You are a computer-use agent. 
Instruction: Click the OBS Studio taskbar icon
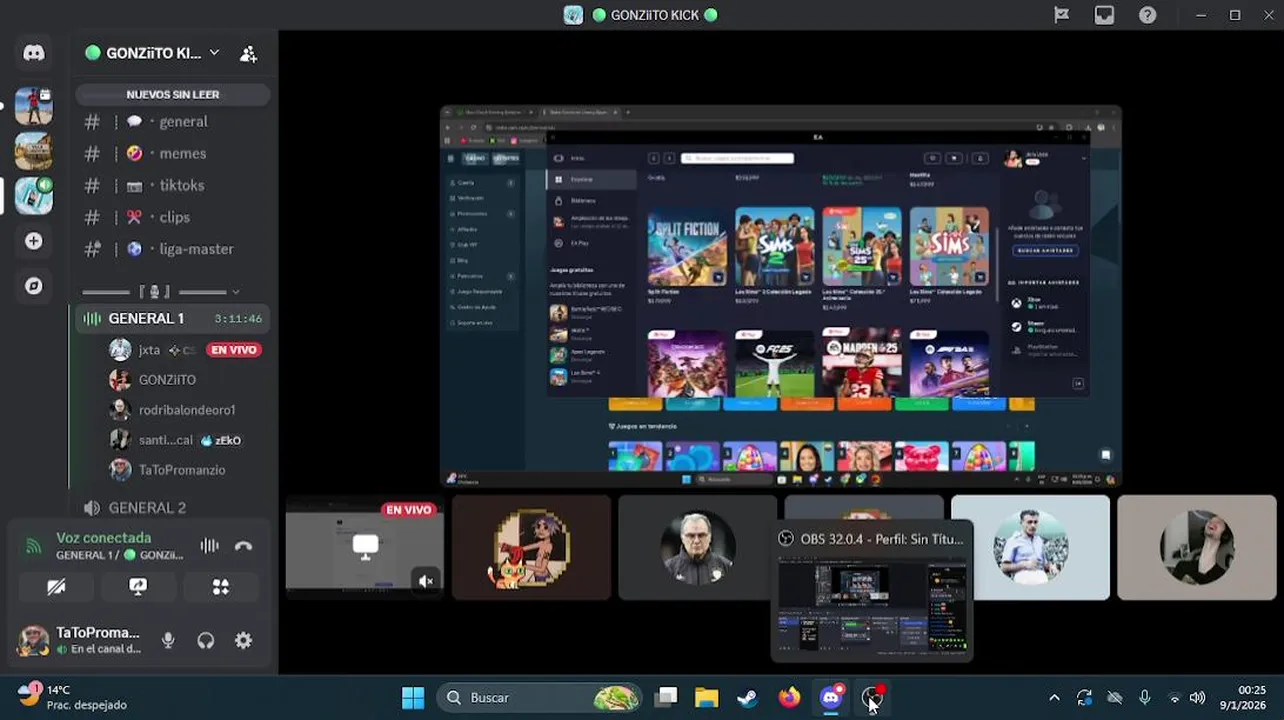pos(873,698)
